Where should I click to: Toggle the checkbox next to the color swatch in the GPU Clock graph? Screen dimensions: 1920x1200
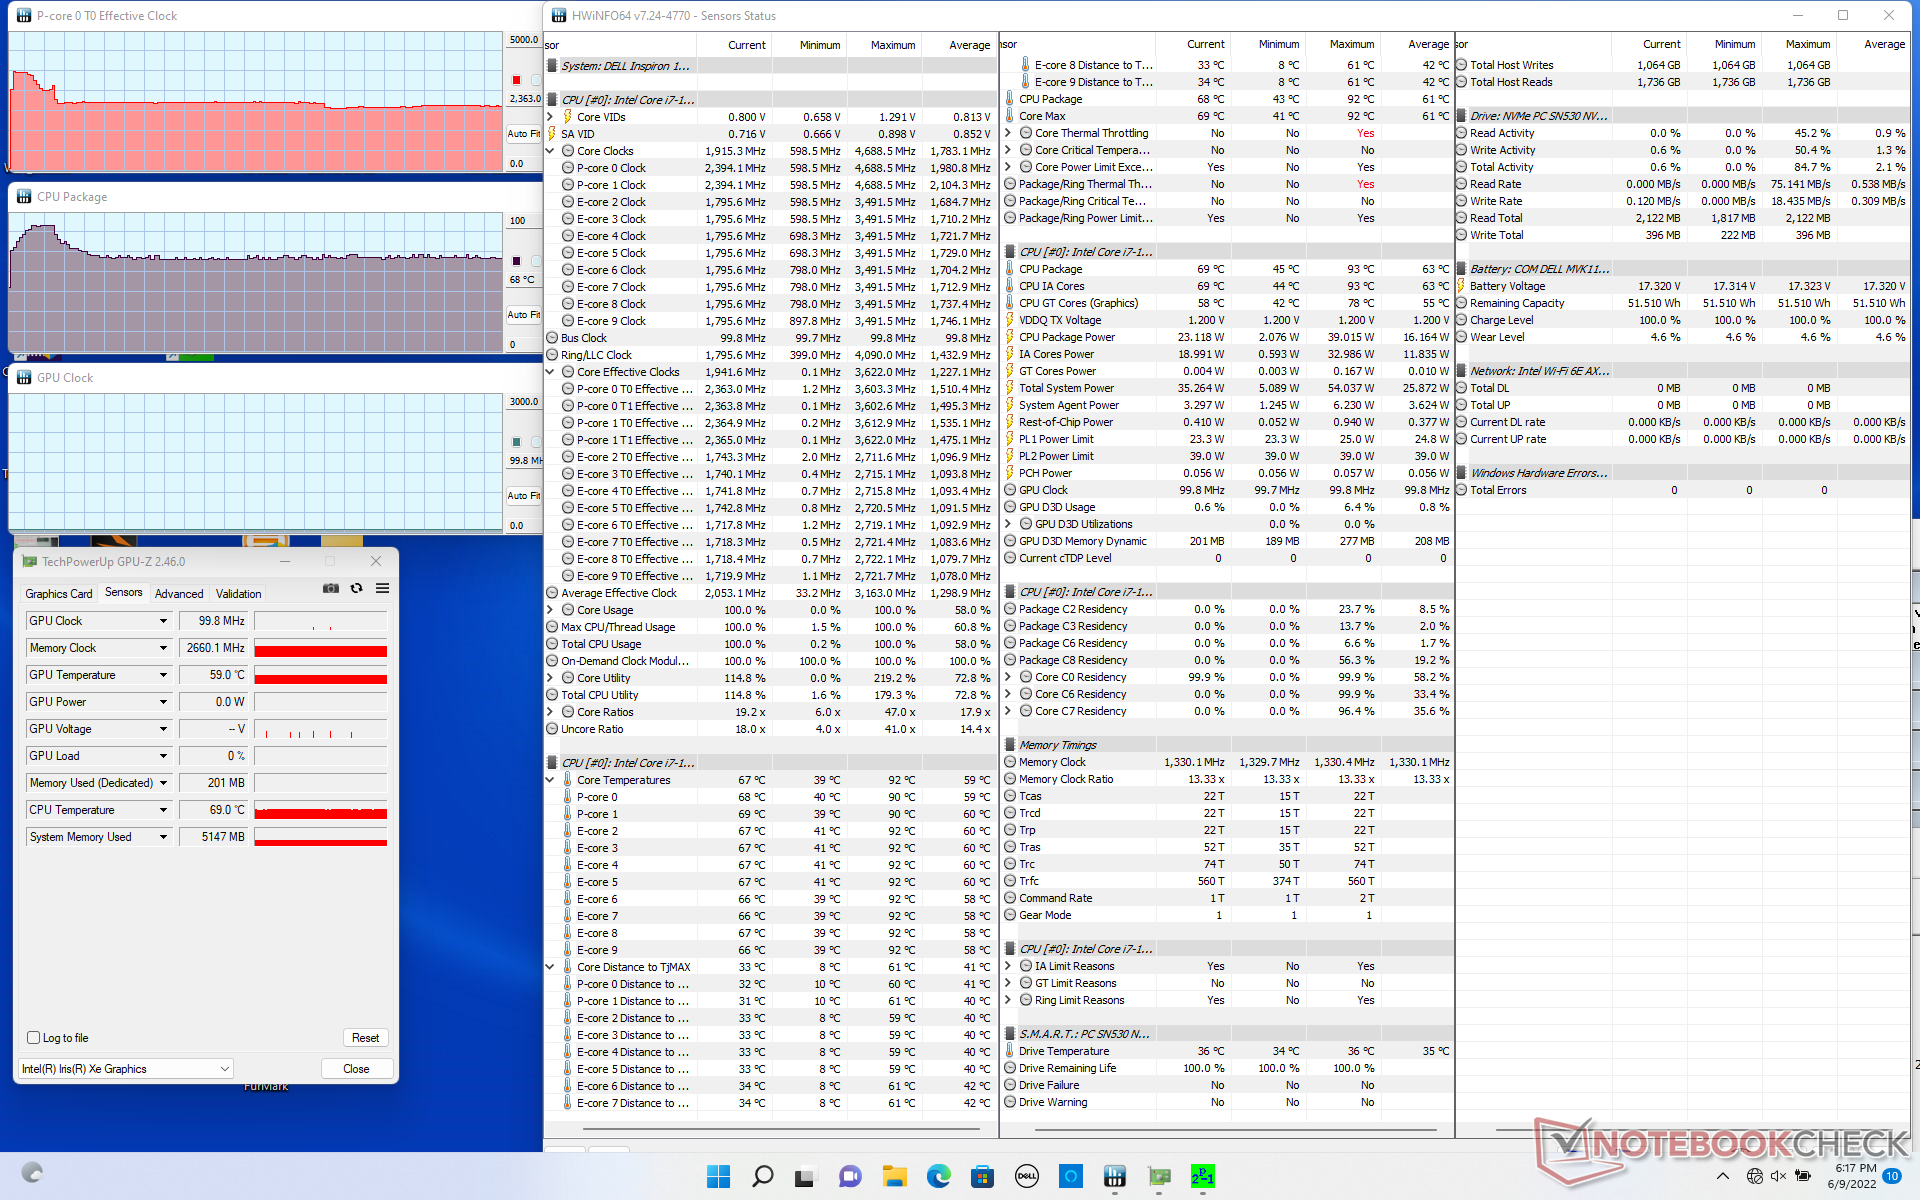pos(536,441)
